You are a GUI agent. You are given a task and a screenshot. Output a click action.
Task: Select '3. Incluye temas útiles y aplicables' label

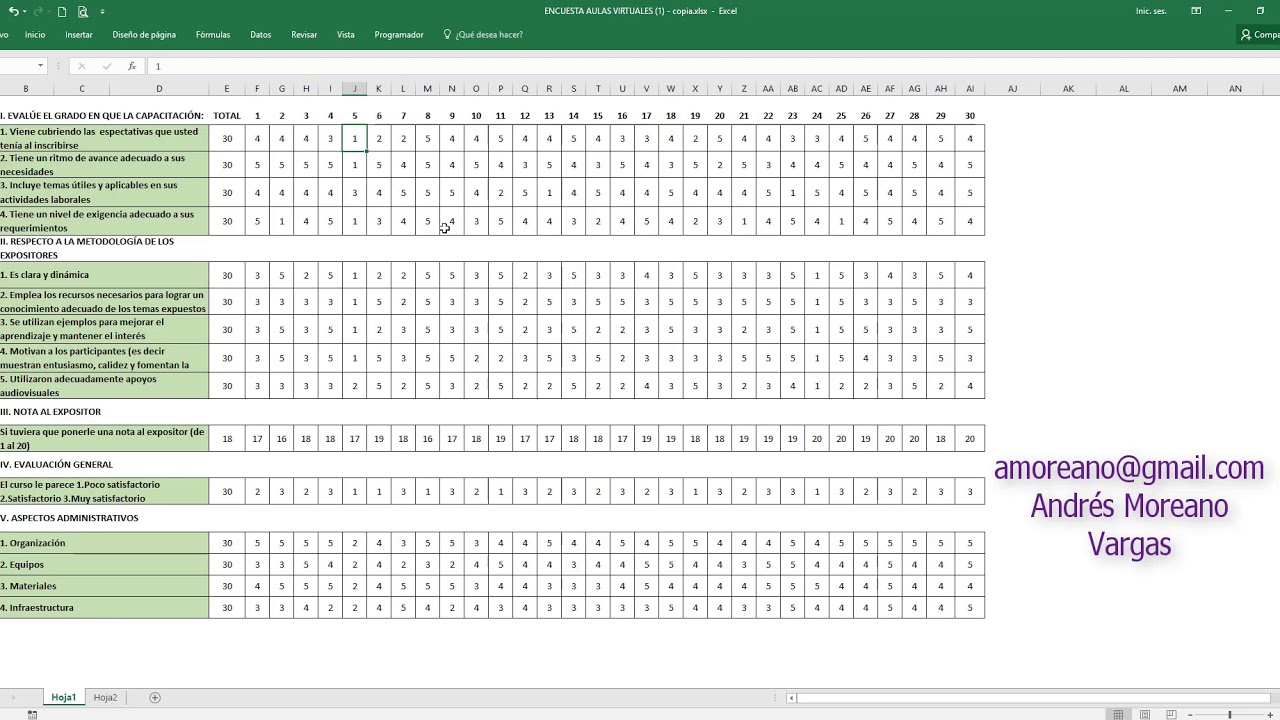104,192
